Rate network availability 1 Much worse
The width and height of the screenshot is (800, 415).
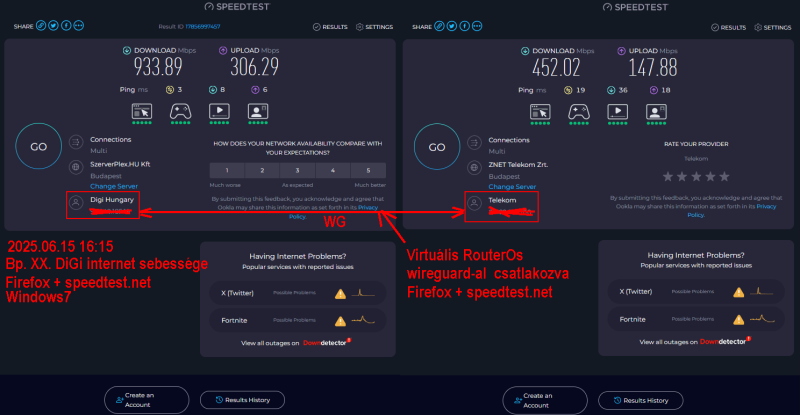227,170
